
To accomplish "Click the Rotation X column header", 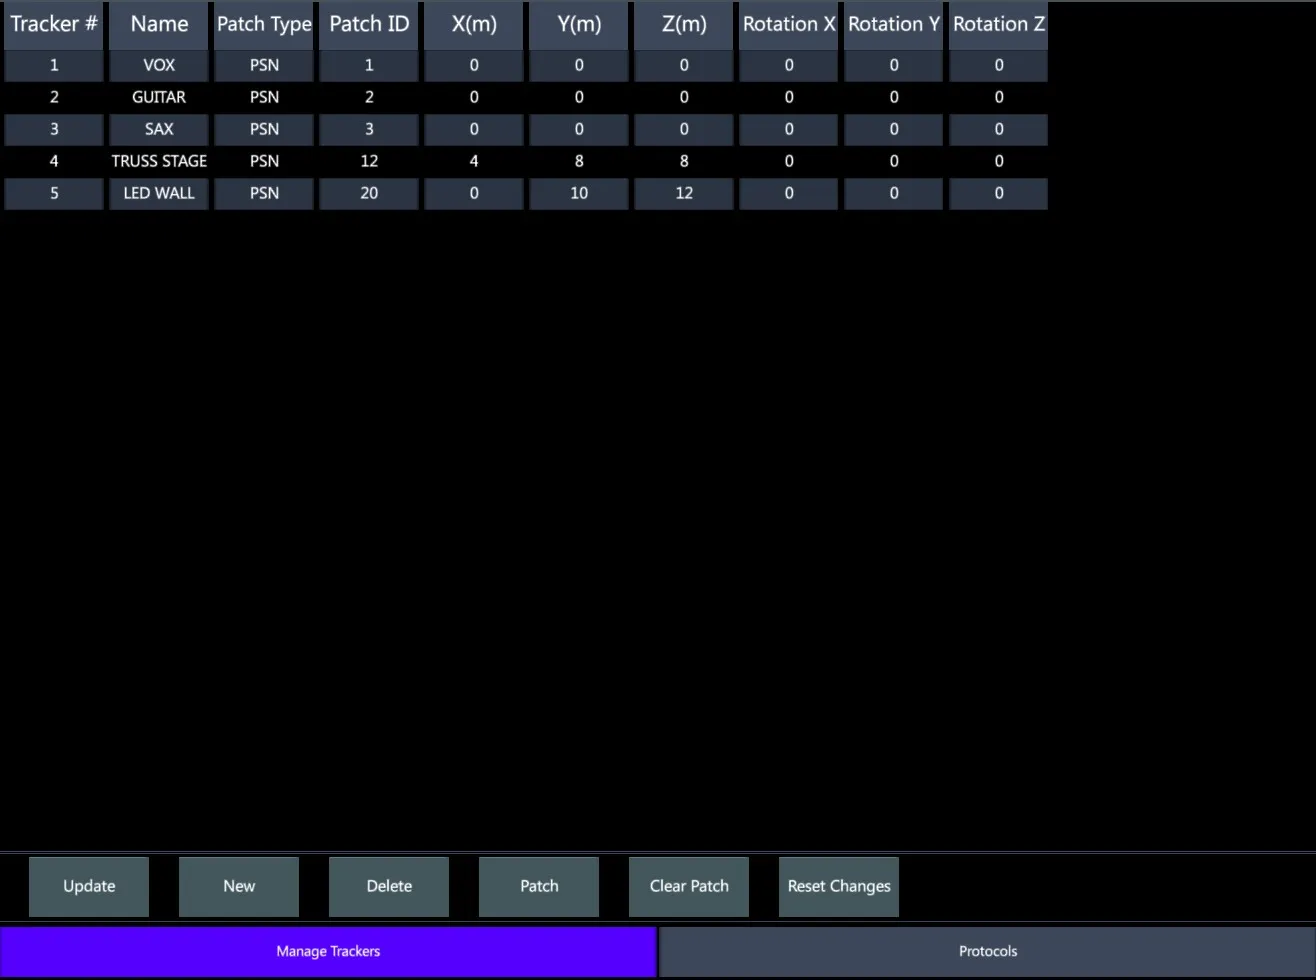I will 789,24.
